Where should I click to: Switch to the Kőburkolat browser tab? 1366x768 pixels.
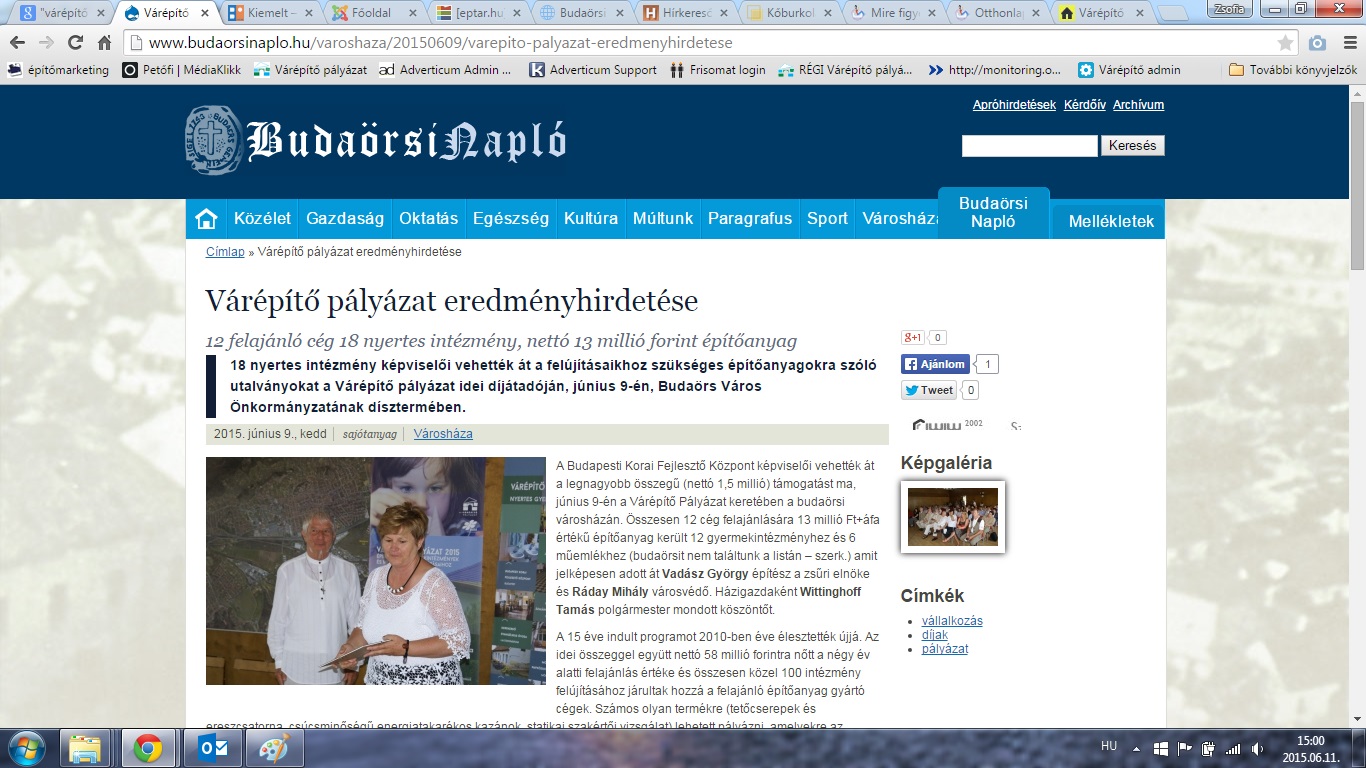coord(788,14)
